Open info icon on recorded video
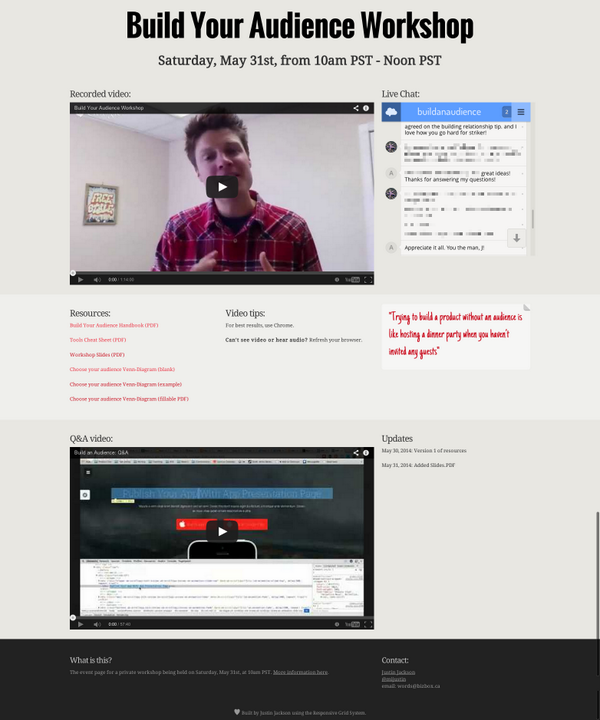600x720 pixels. tap(367, 108)
